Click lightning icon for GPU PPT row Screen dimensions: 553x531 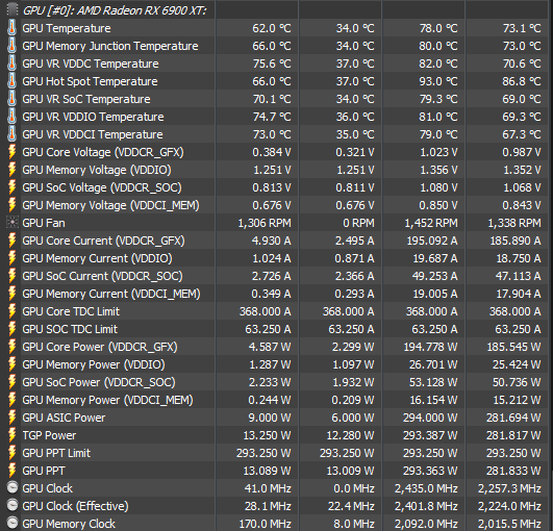[12, 470]
